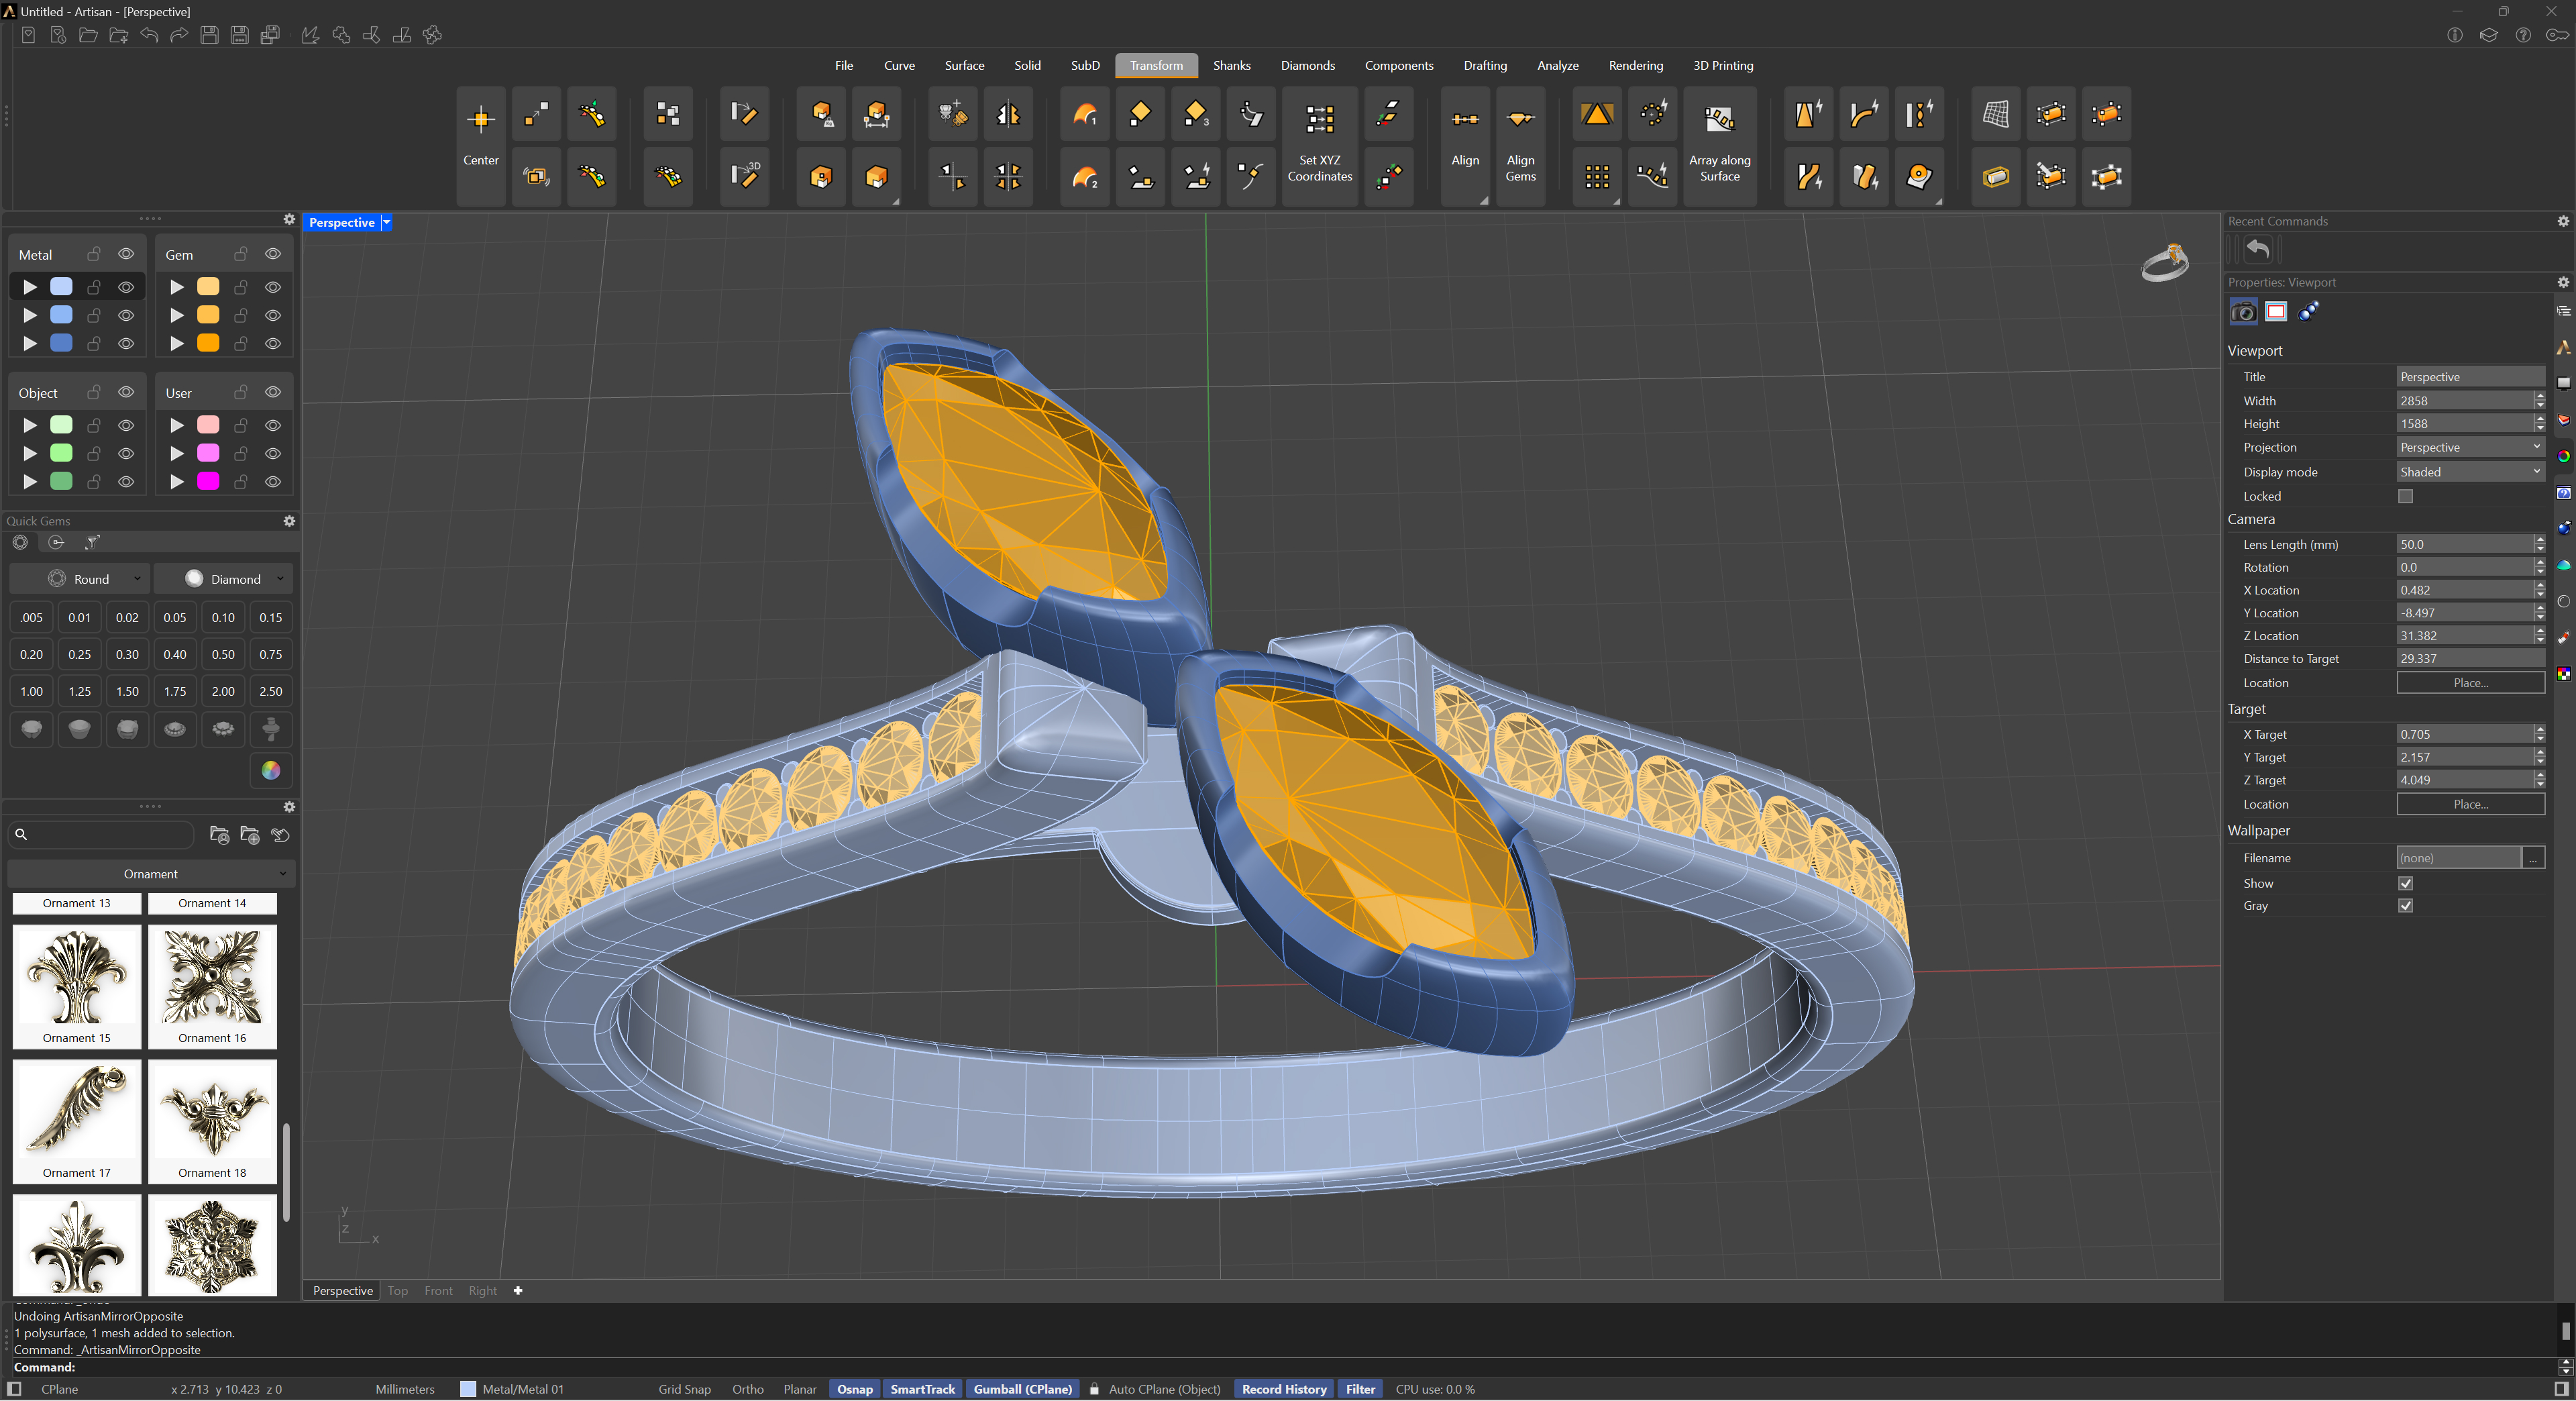
Task: Click the magenta User layer color swatch
Action: pos(208,481)
